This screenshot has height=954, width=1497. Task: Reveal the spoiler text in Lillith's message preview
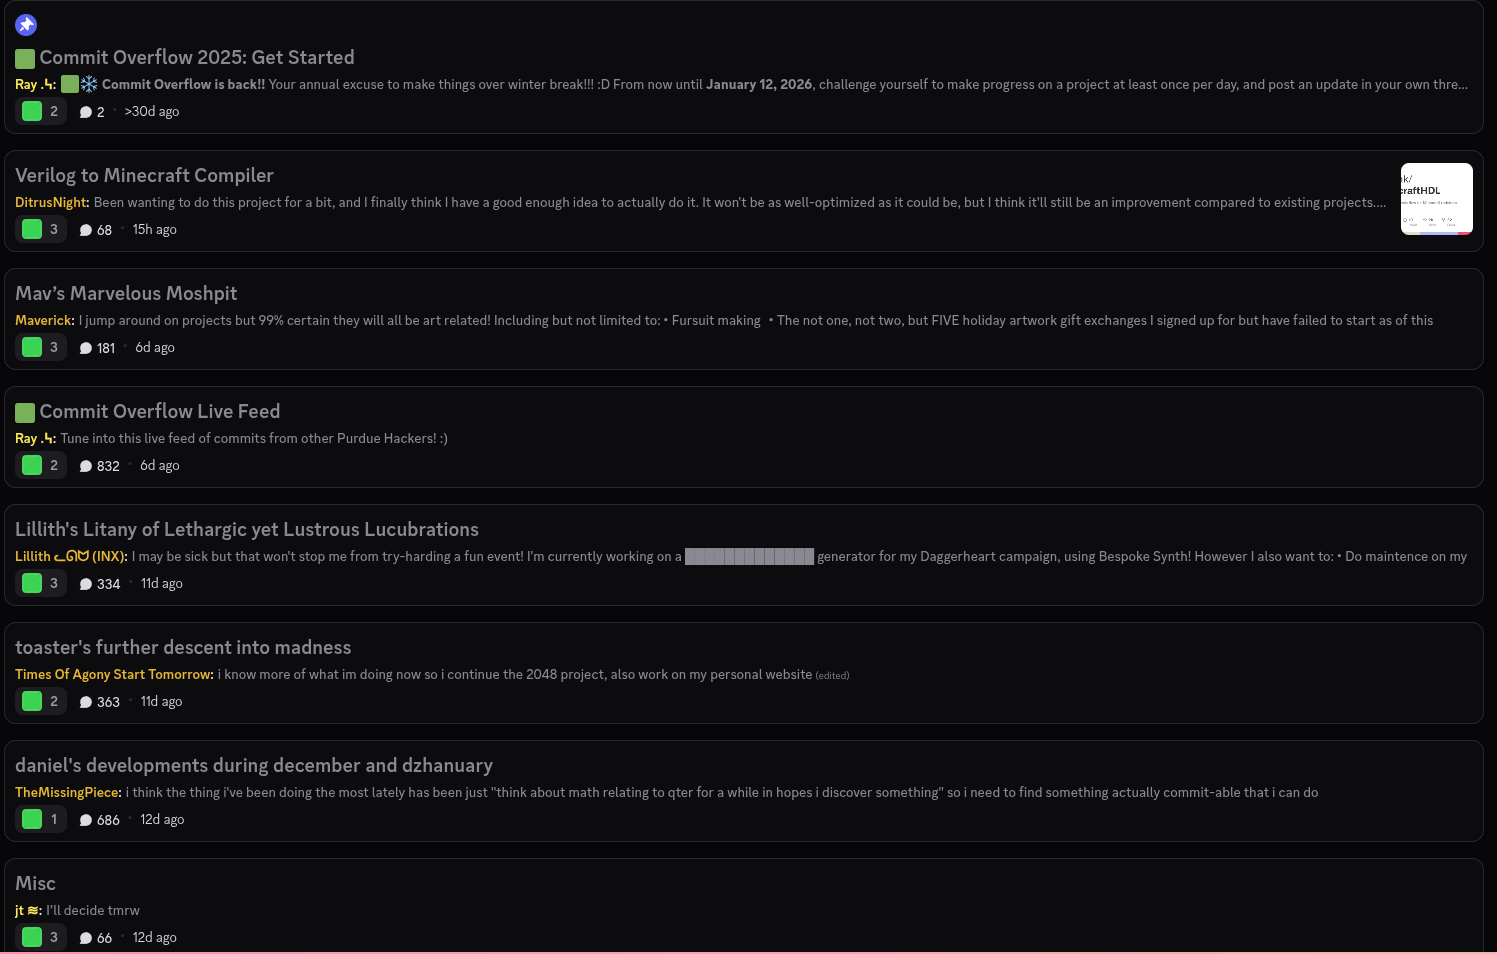pyautogui.click(x=748, y=556)
